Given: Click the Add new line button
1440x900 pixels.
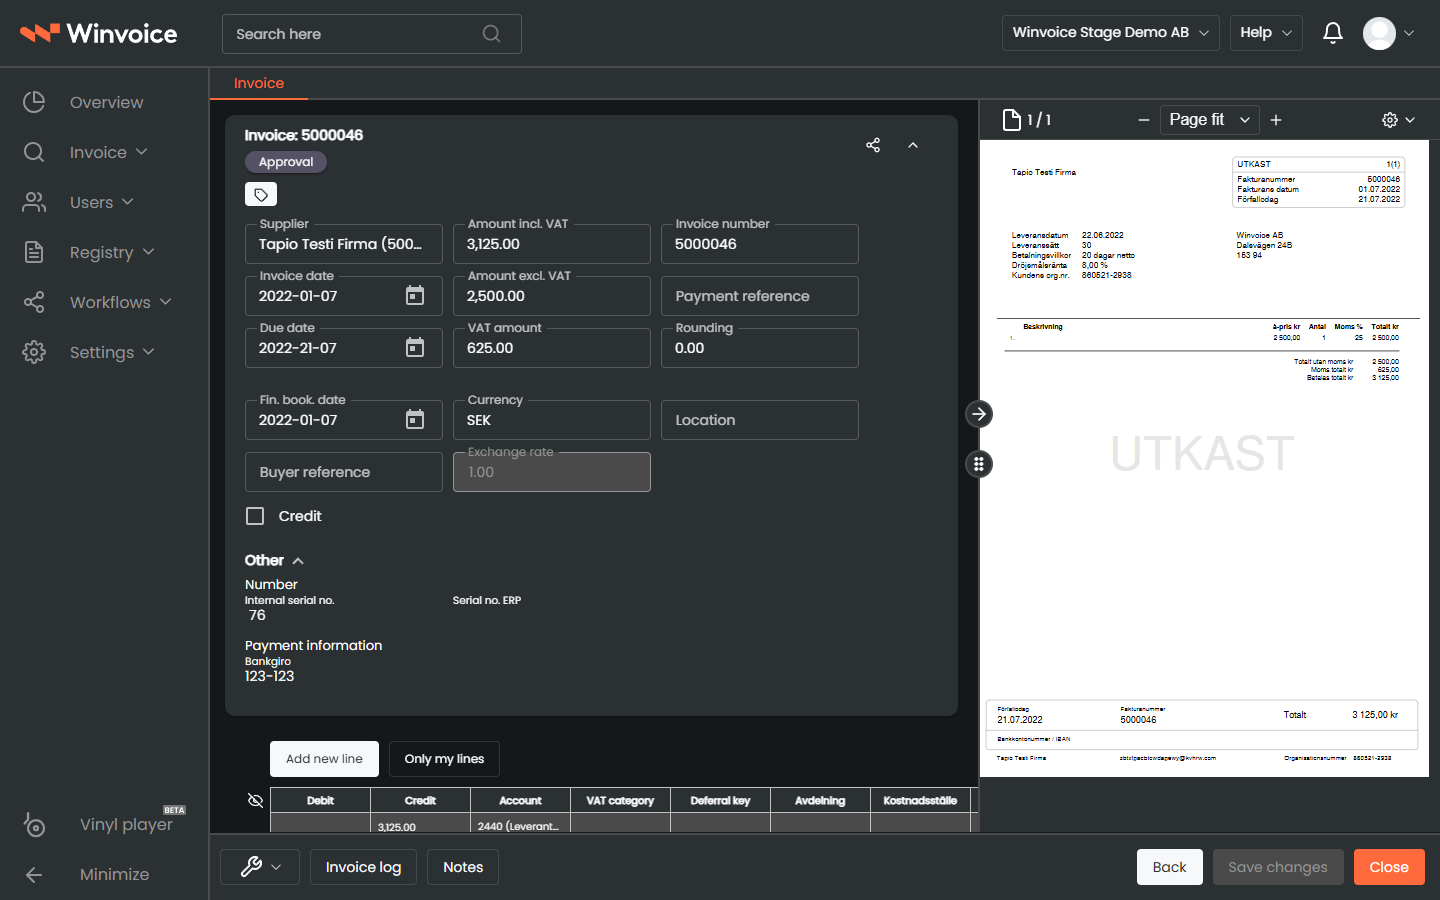Looking at the screenshot, I should point(324,759).
